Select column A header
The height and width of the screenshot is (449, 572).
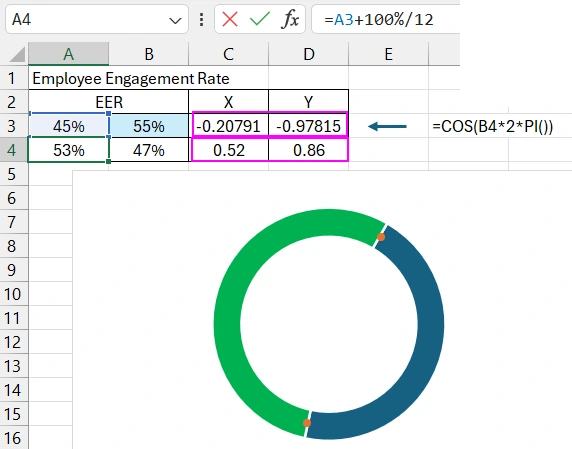pos(69,54)
